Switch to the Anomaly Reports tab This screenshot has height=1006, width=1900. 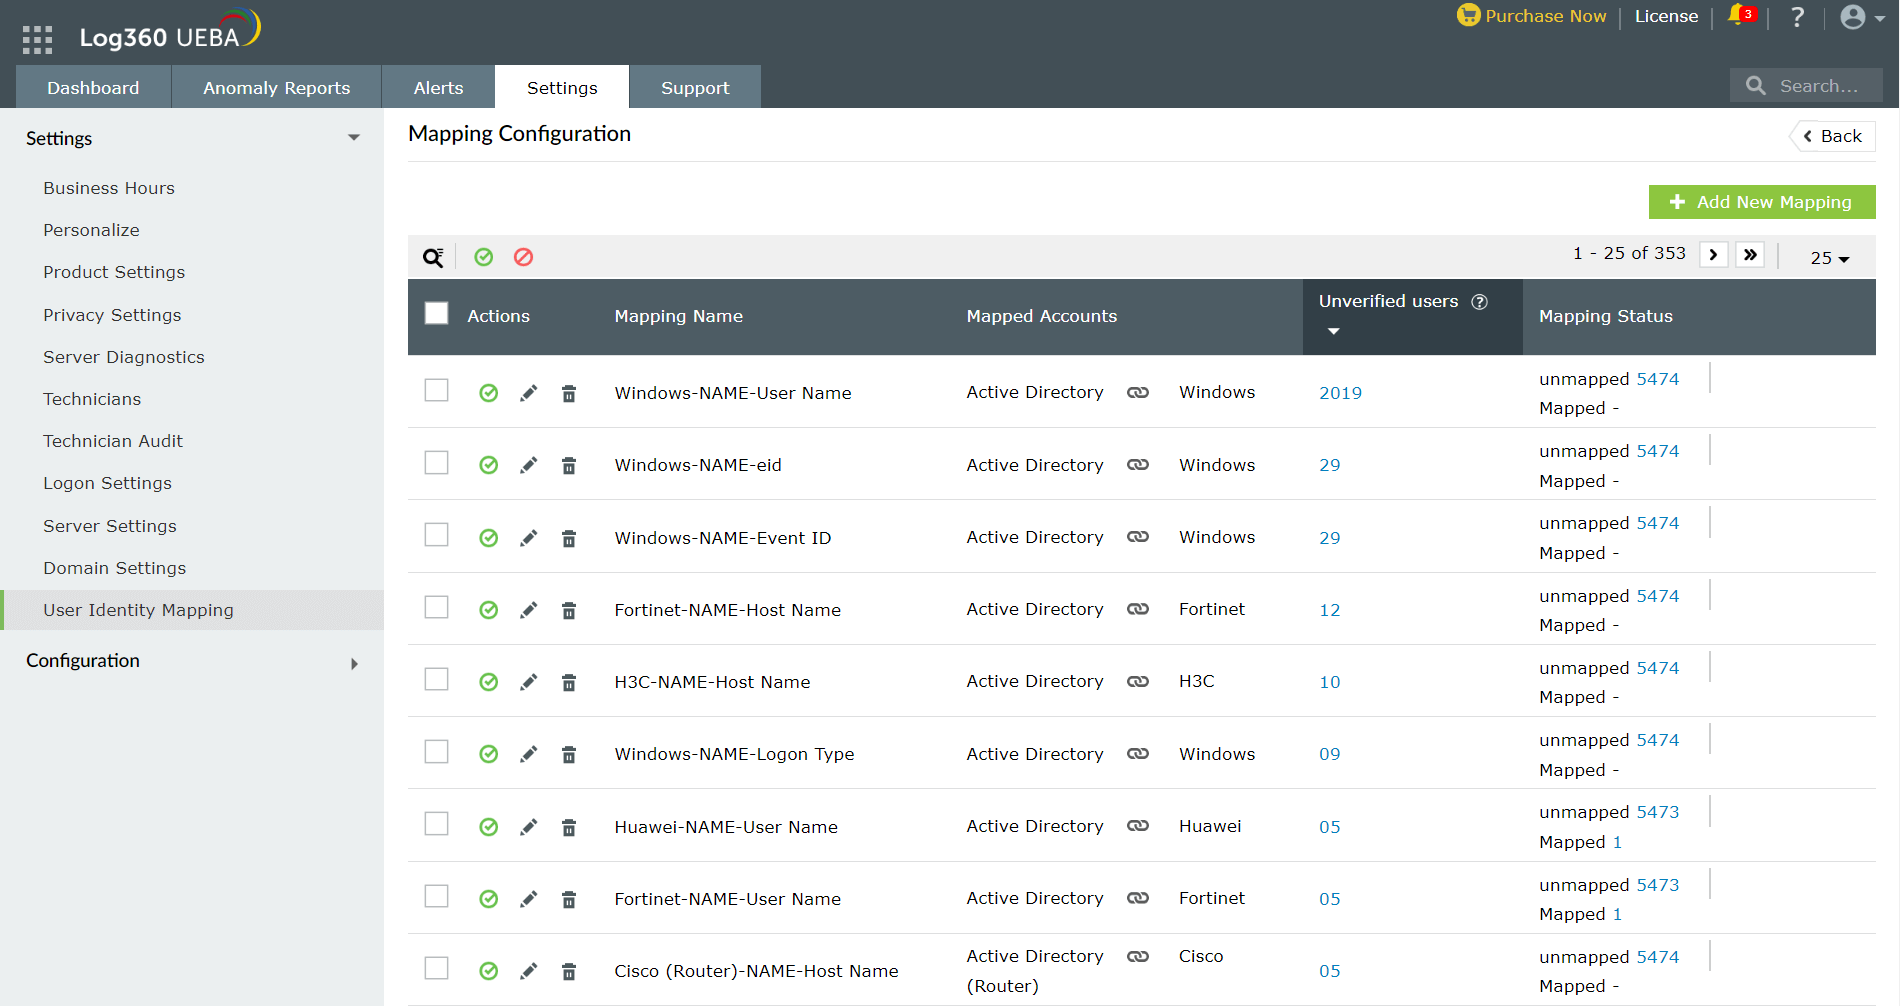click(276, 88)
